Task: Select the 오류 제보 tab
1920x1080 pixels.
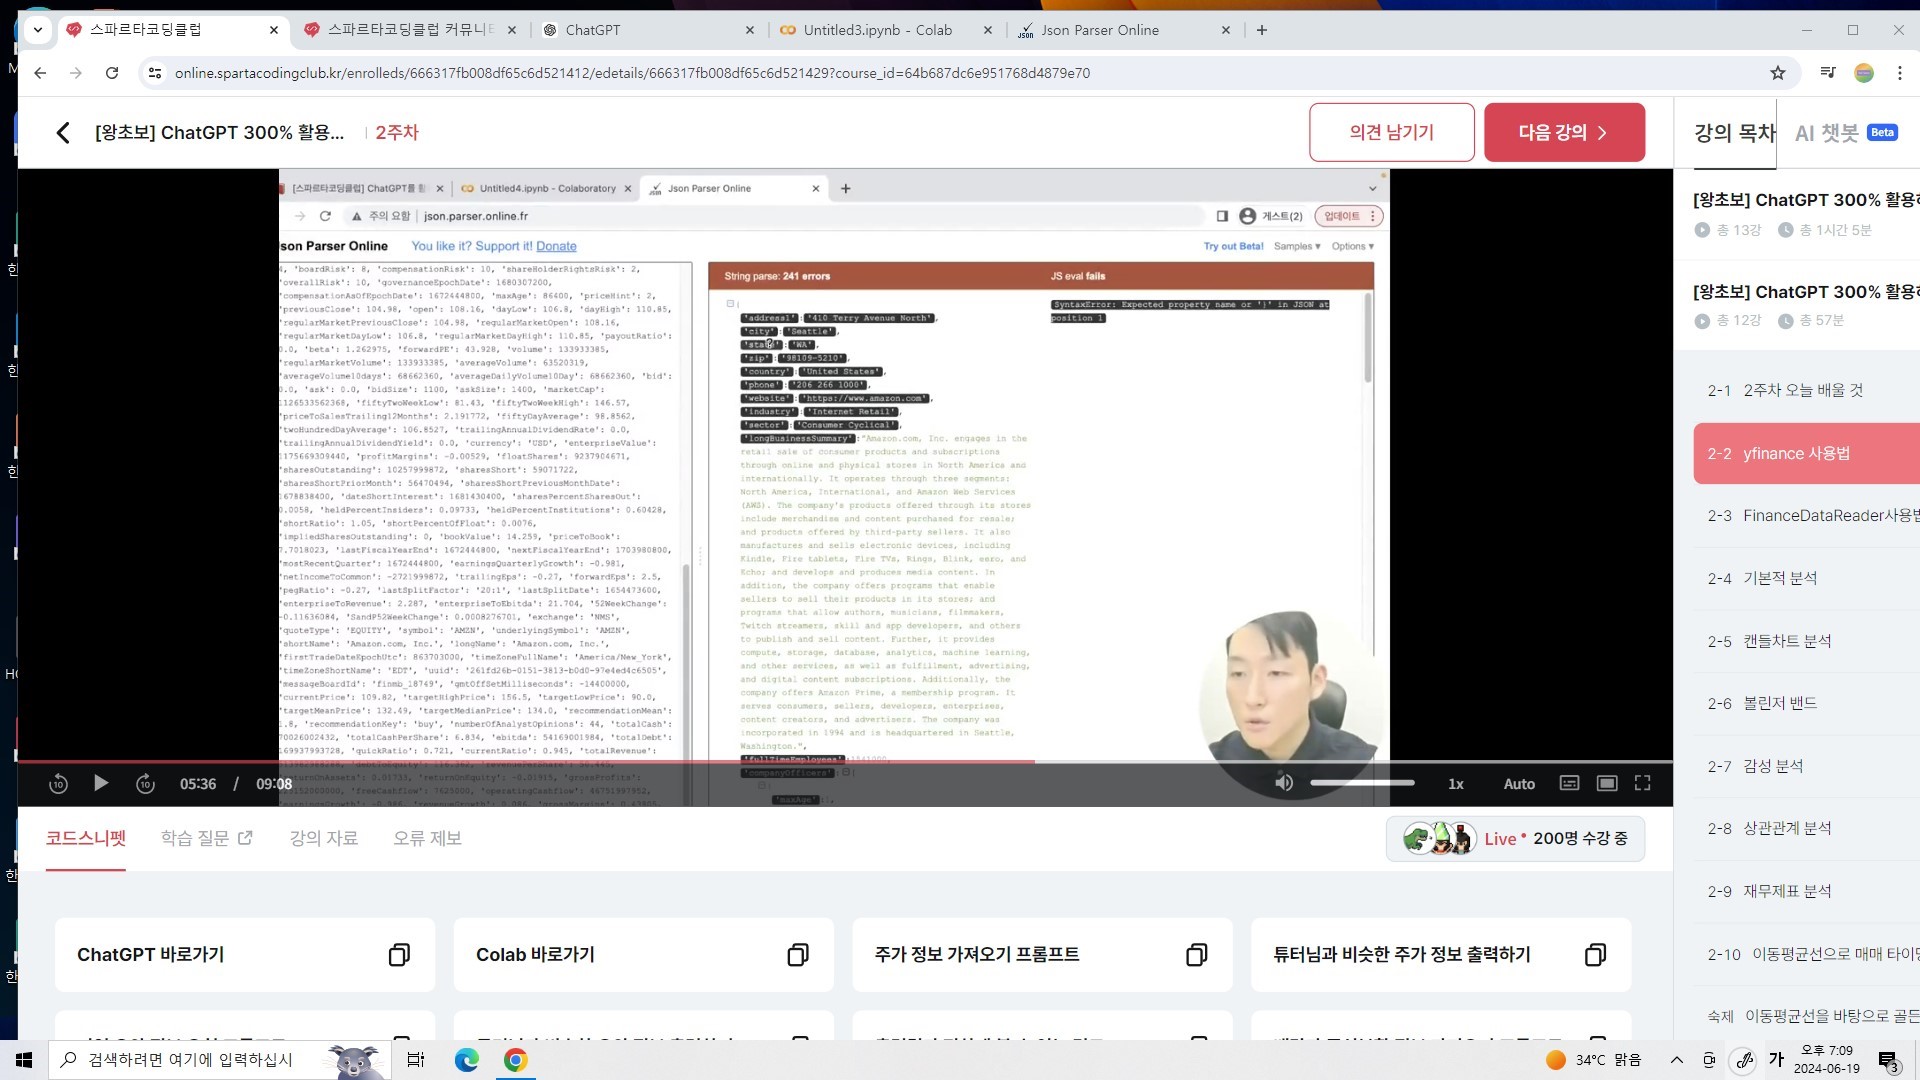Action: 427,838
